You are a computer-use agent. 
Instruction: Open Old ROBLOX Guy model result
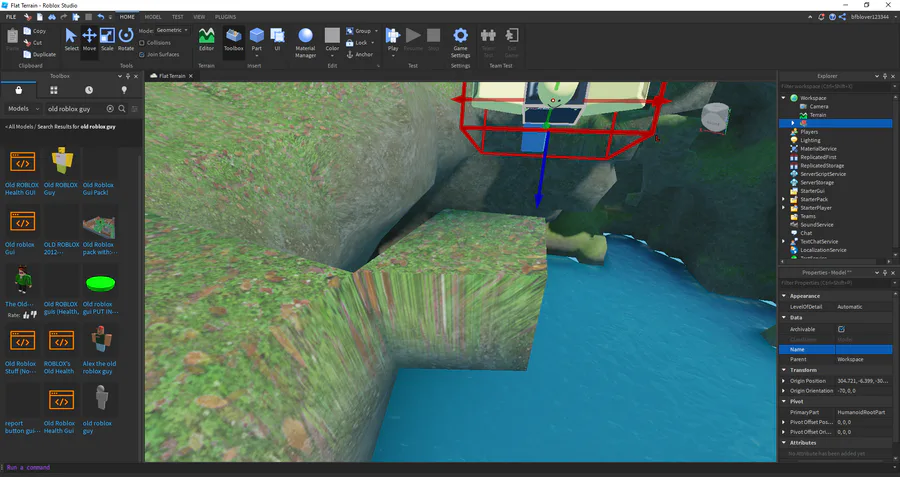click(x=61, y=172)
